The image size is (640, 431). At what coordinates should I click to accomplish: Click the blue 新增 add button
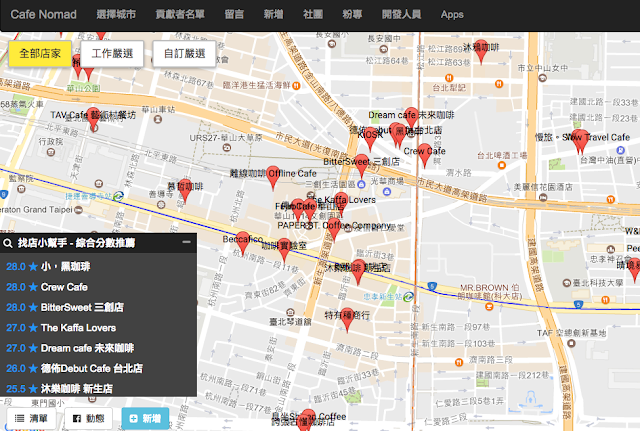tap(145, 418)
